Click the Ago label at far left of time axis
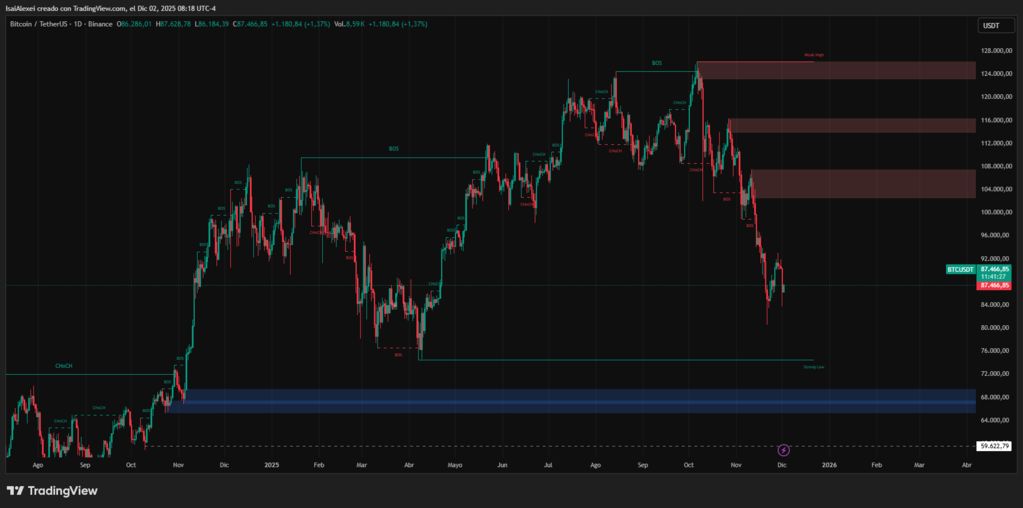The image size is (1023, 508). click(38, 466)
